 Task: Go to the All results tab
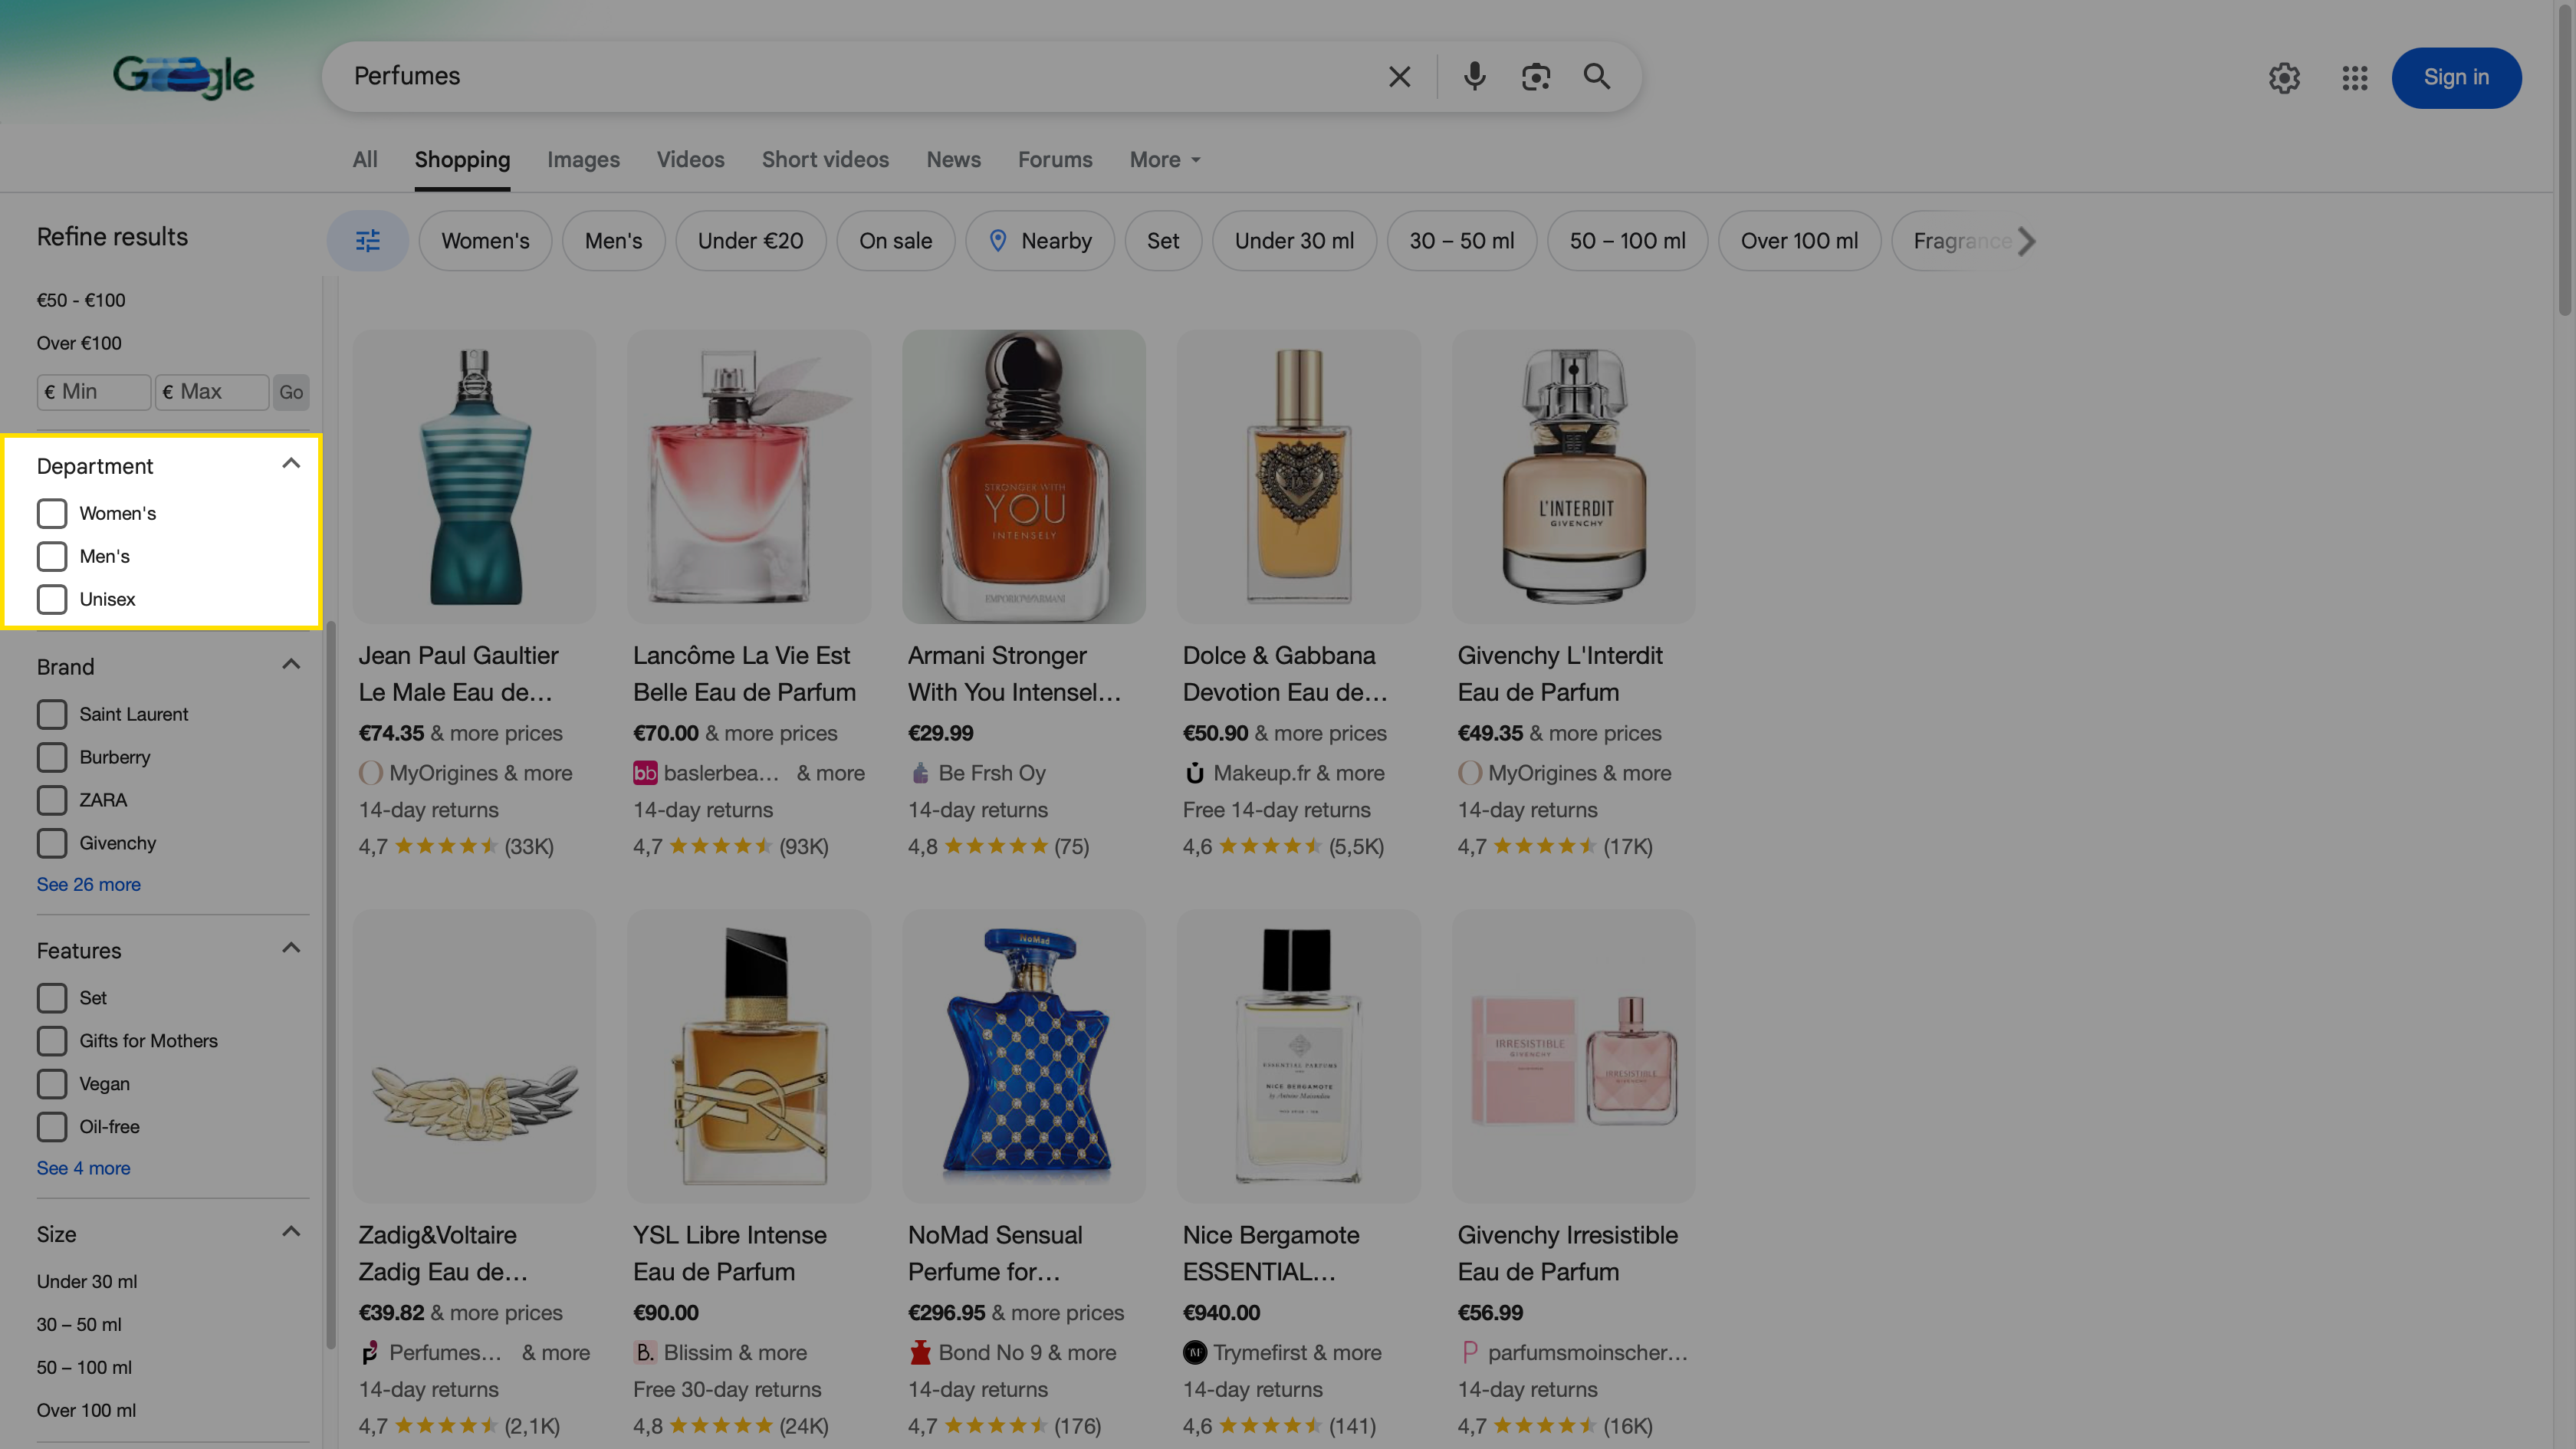[365, 160]
